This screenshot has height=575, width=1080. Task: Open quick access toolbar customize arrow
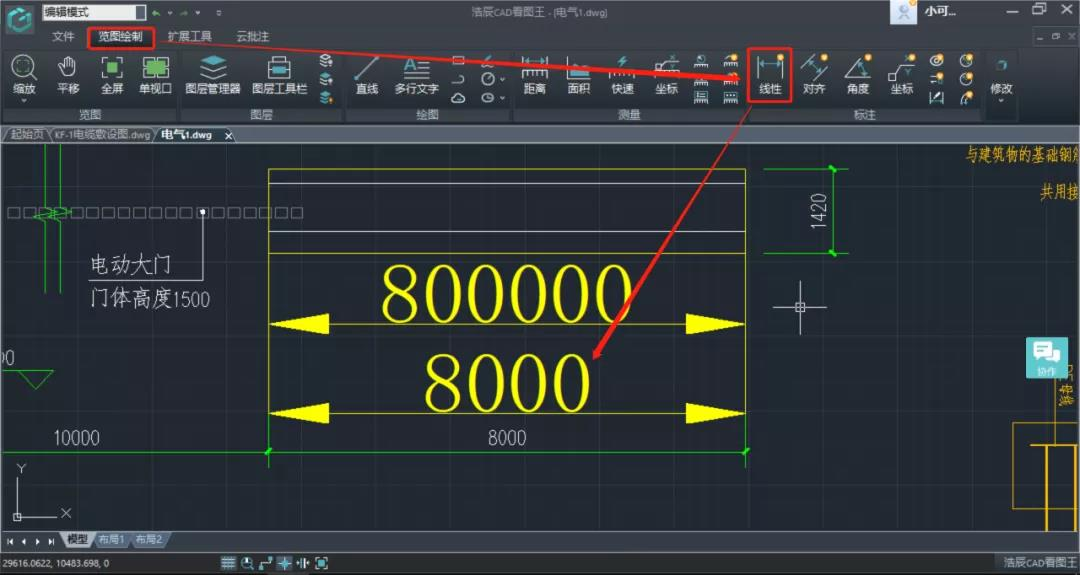click(219, 12)
